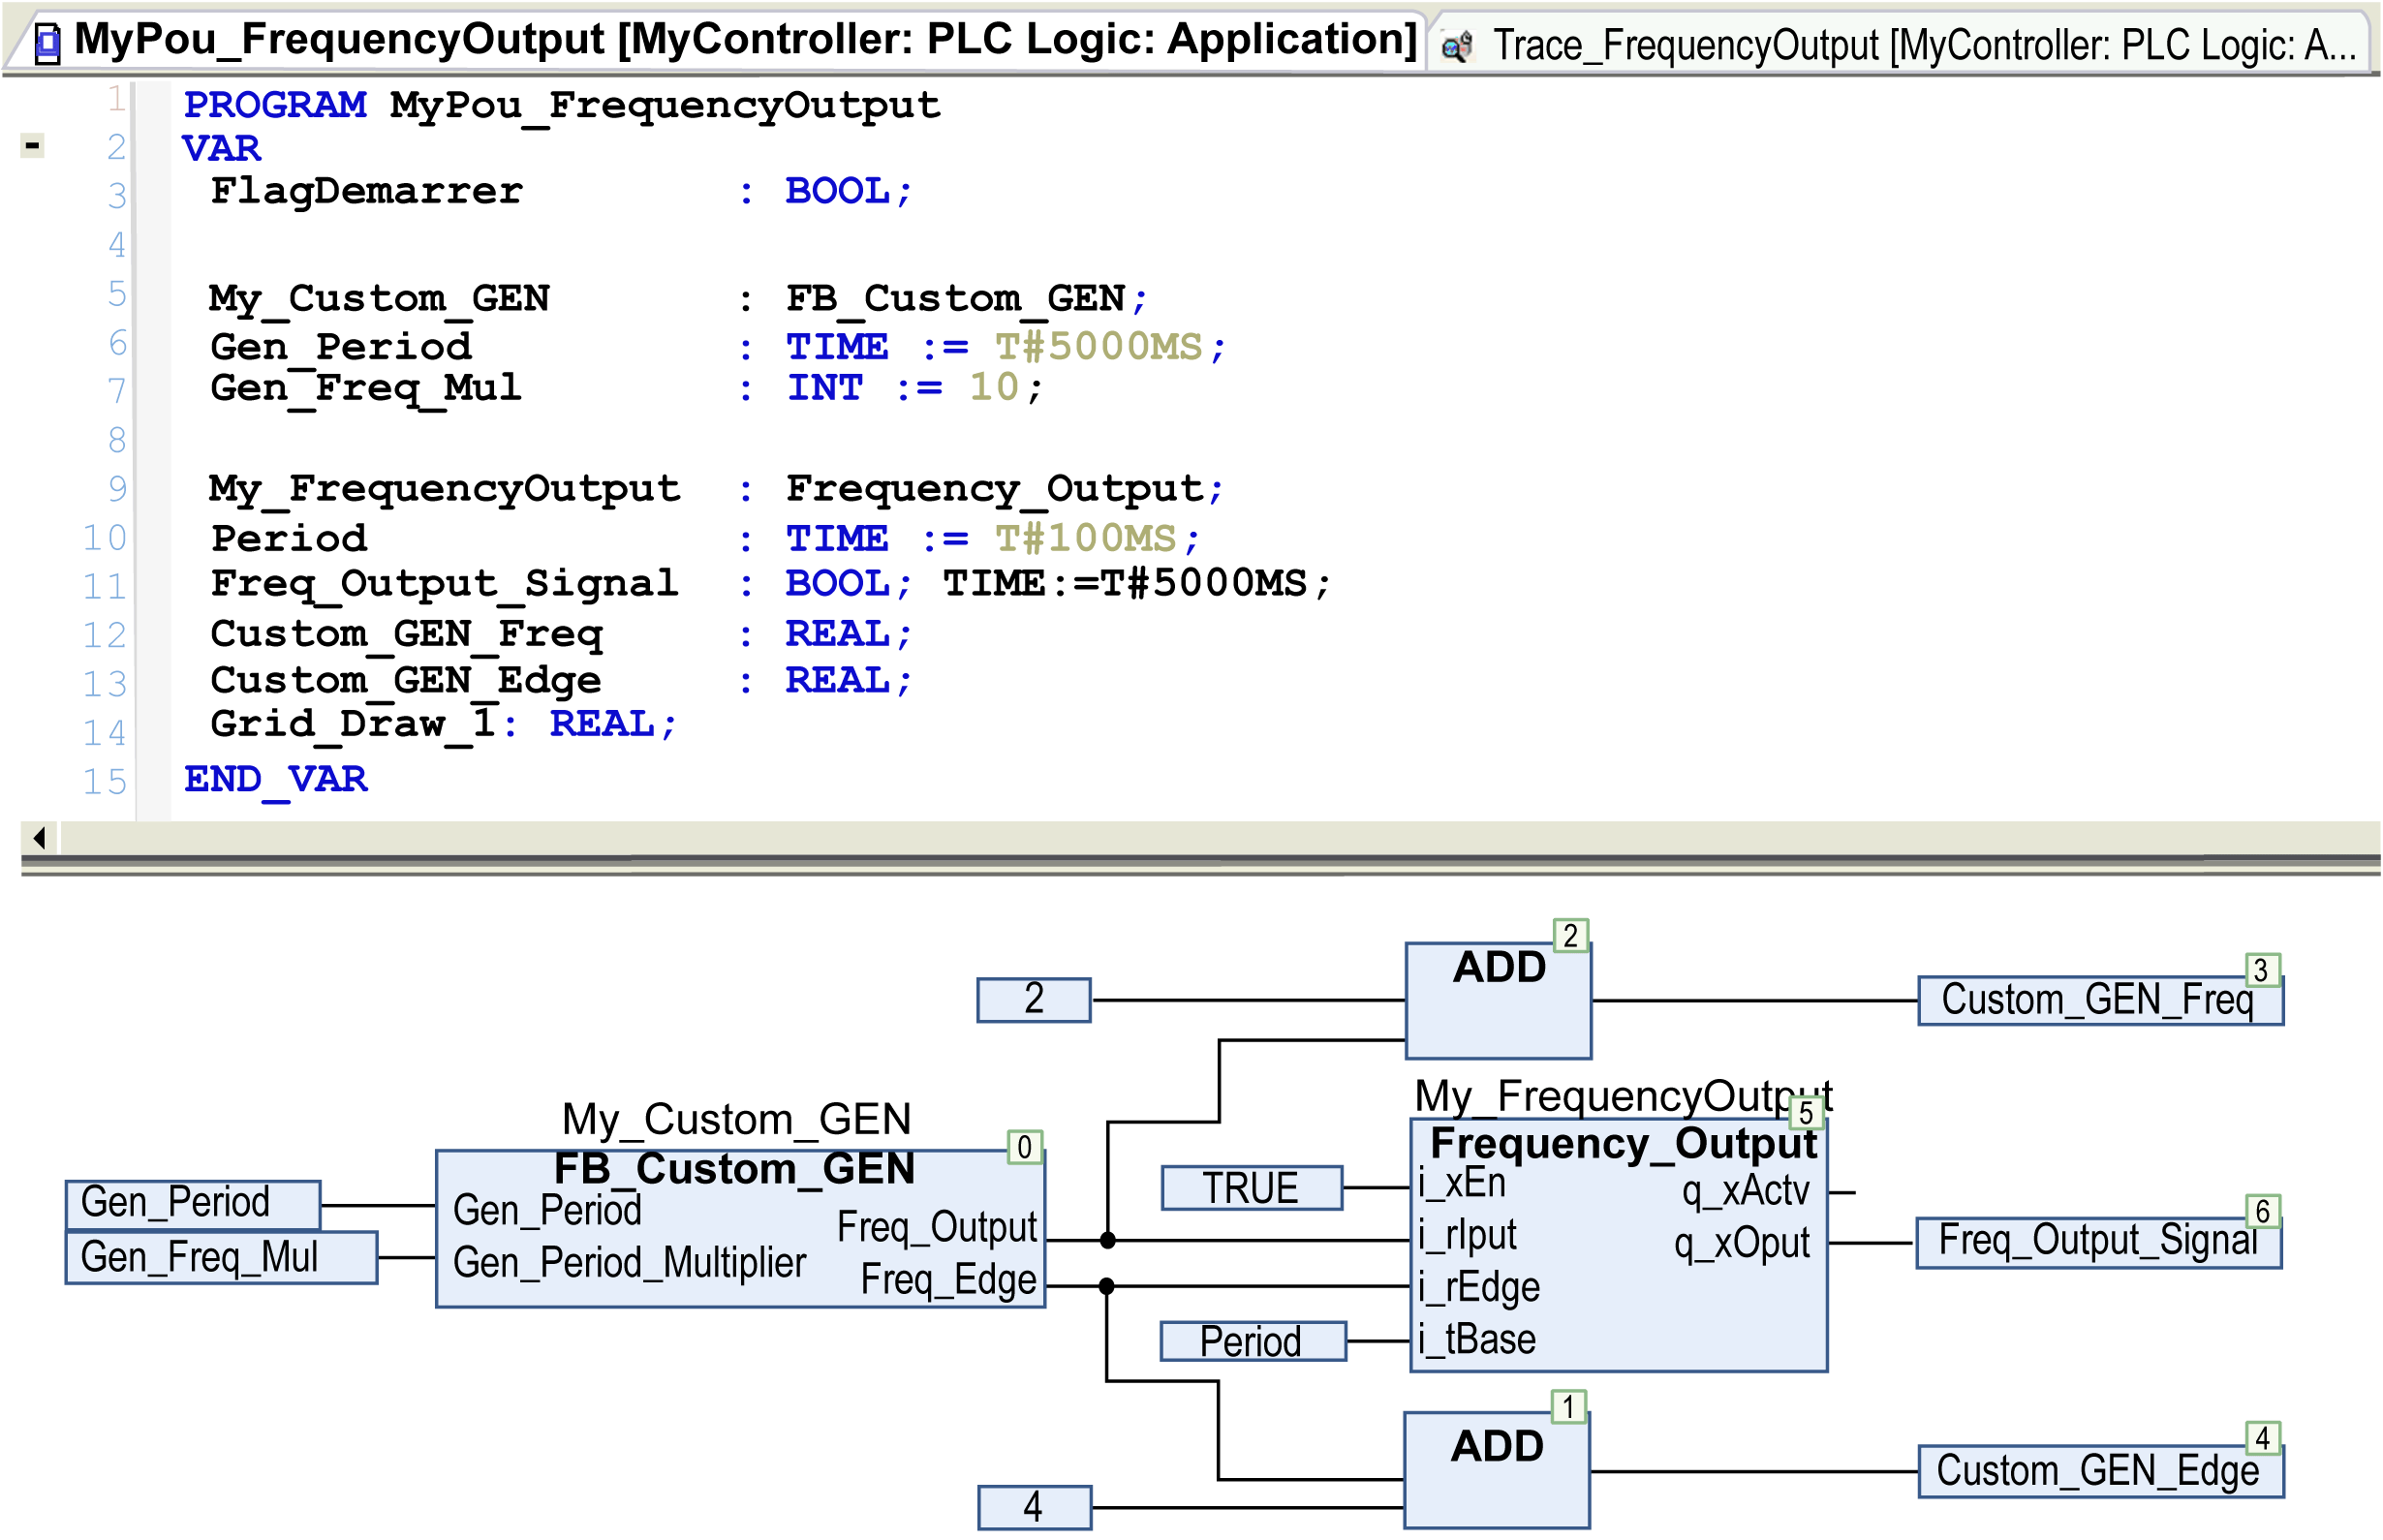Collapse the VAR declaration block
Viewport: 2383px width, 1540px height.
(x=32, y=146)
